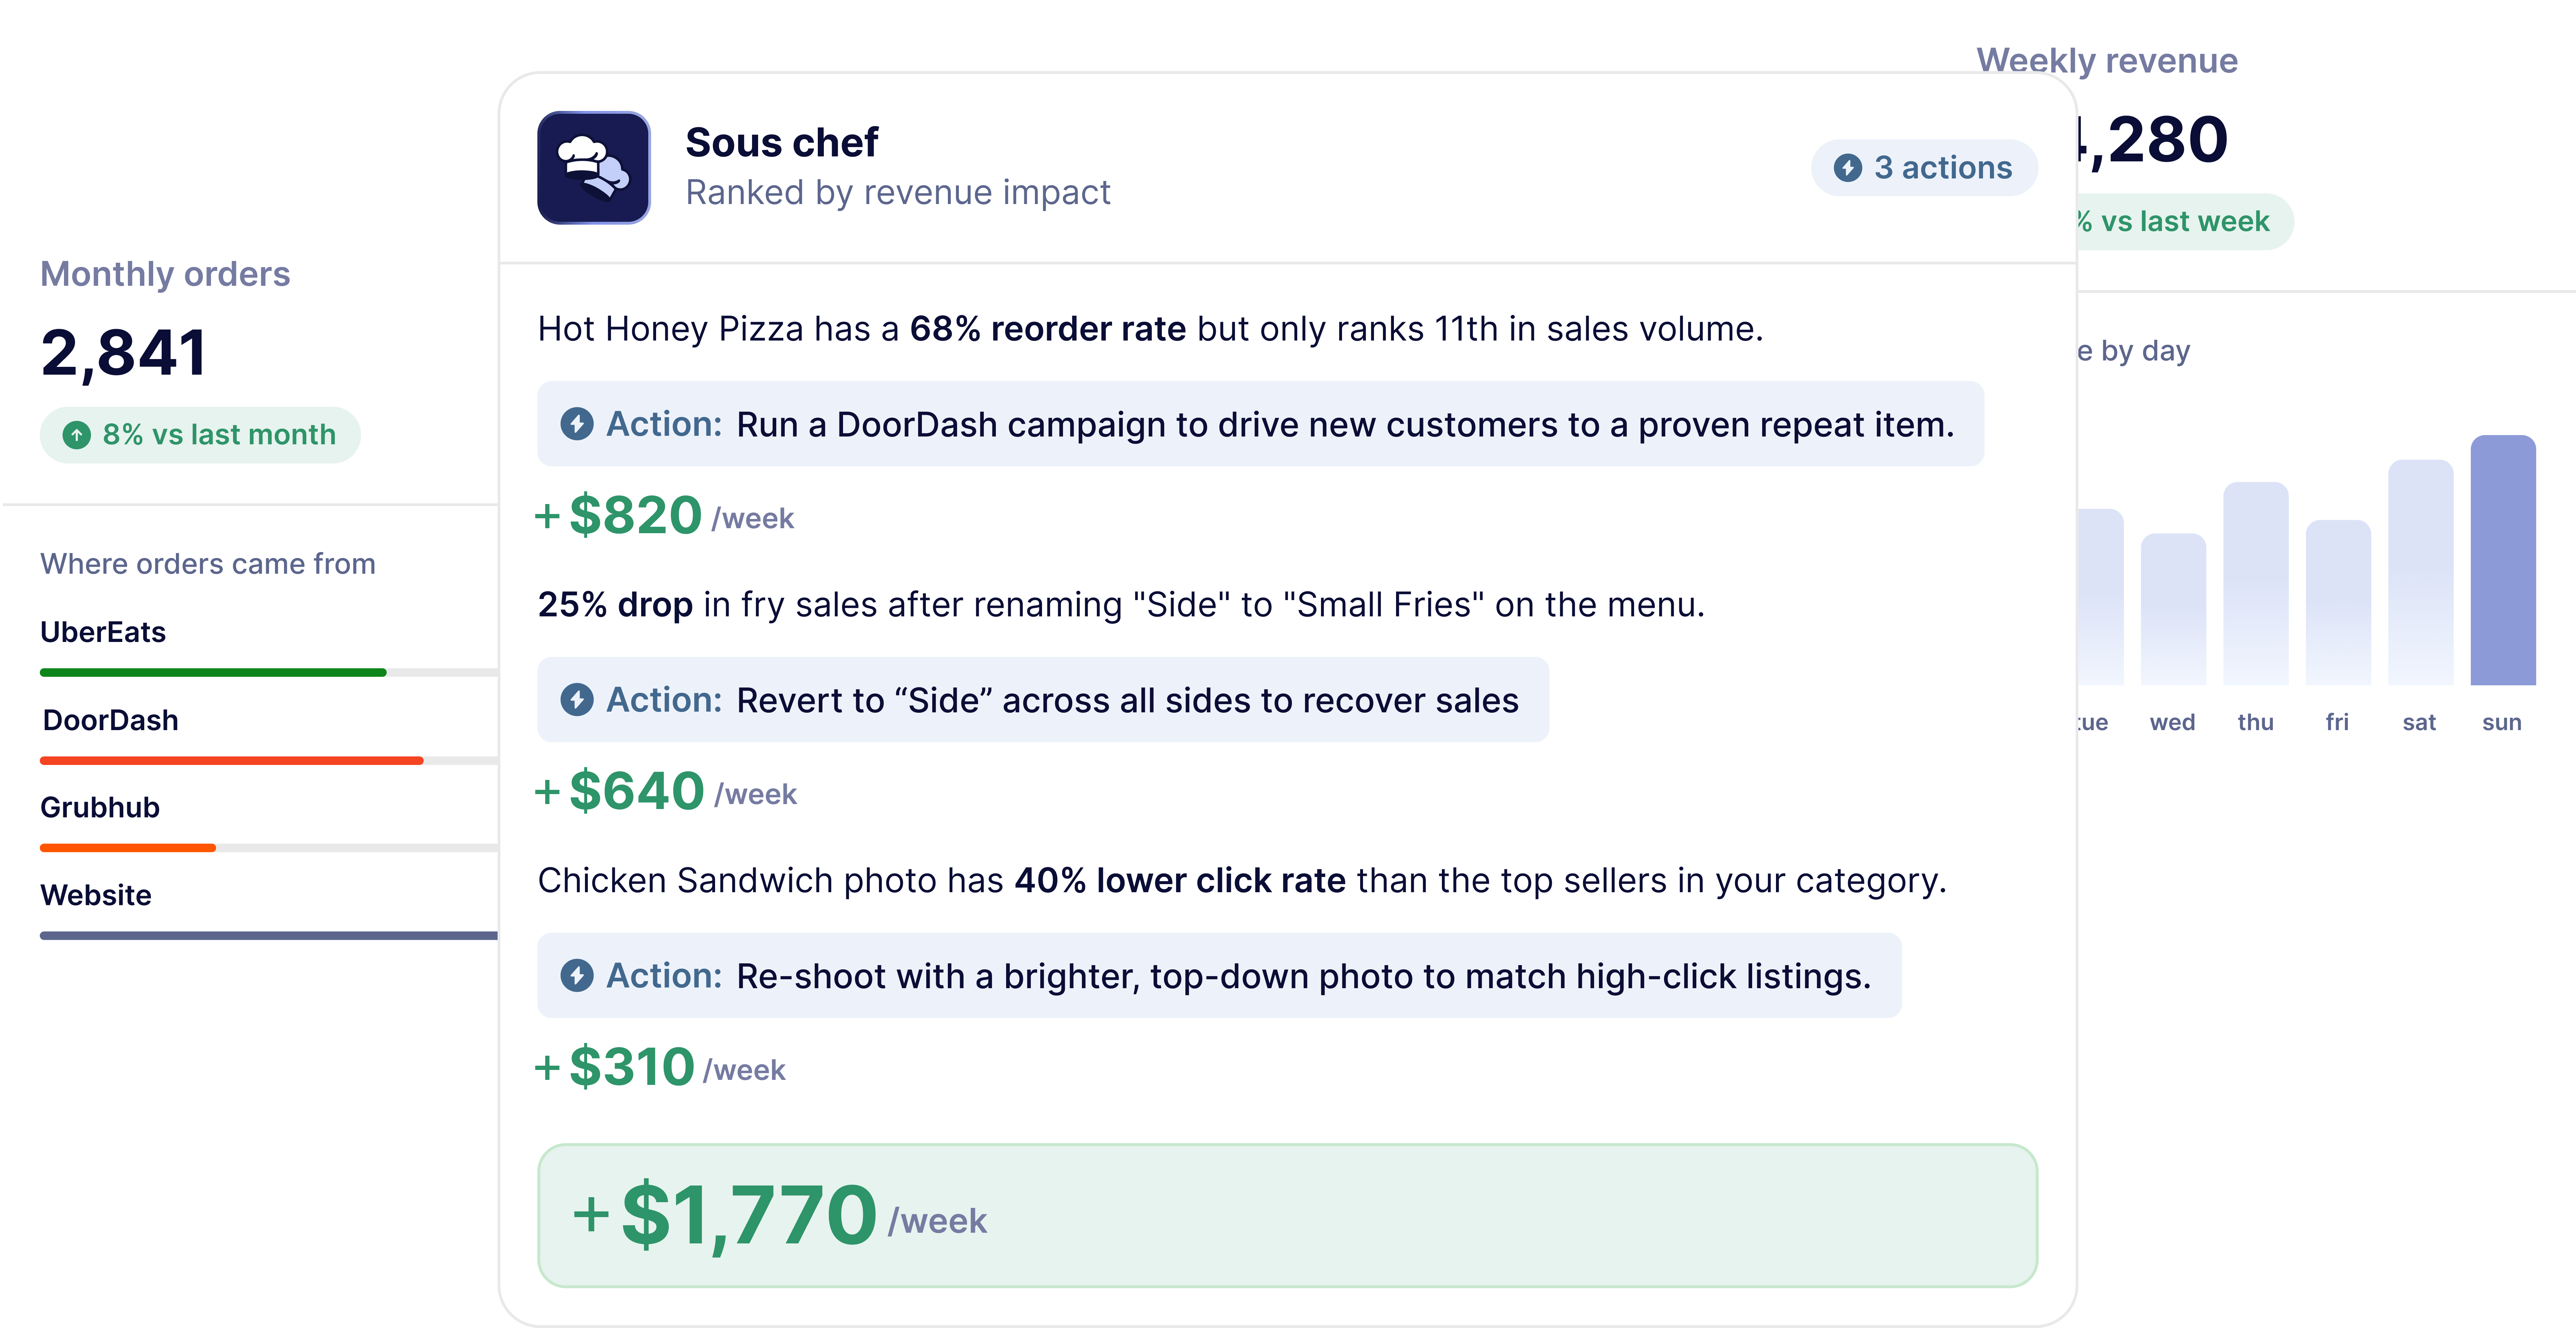Click the Grubhub orange progress bar
2576x1328 pixels.
tap(128, 848)
